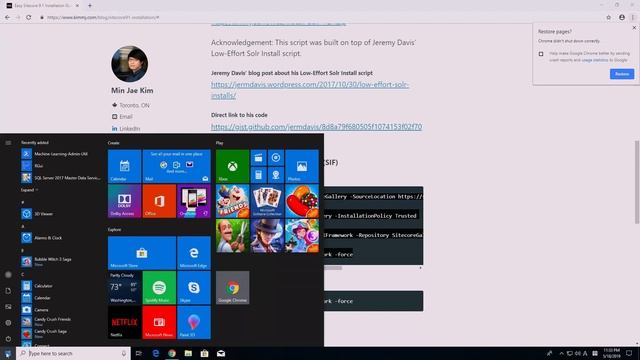Open the weather tile showing Partly Cloudy
The width and height of the screenshot is (640, 360).
pyautogui.click(x=124, y=288)
